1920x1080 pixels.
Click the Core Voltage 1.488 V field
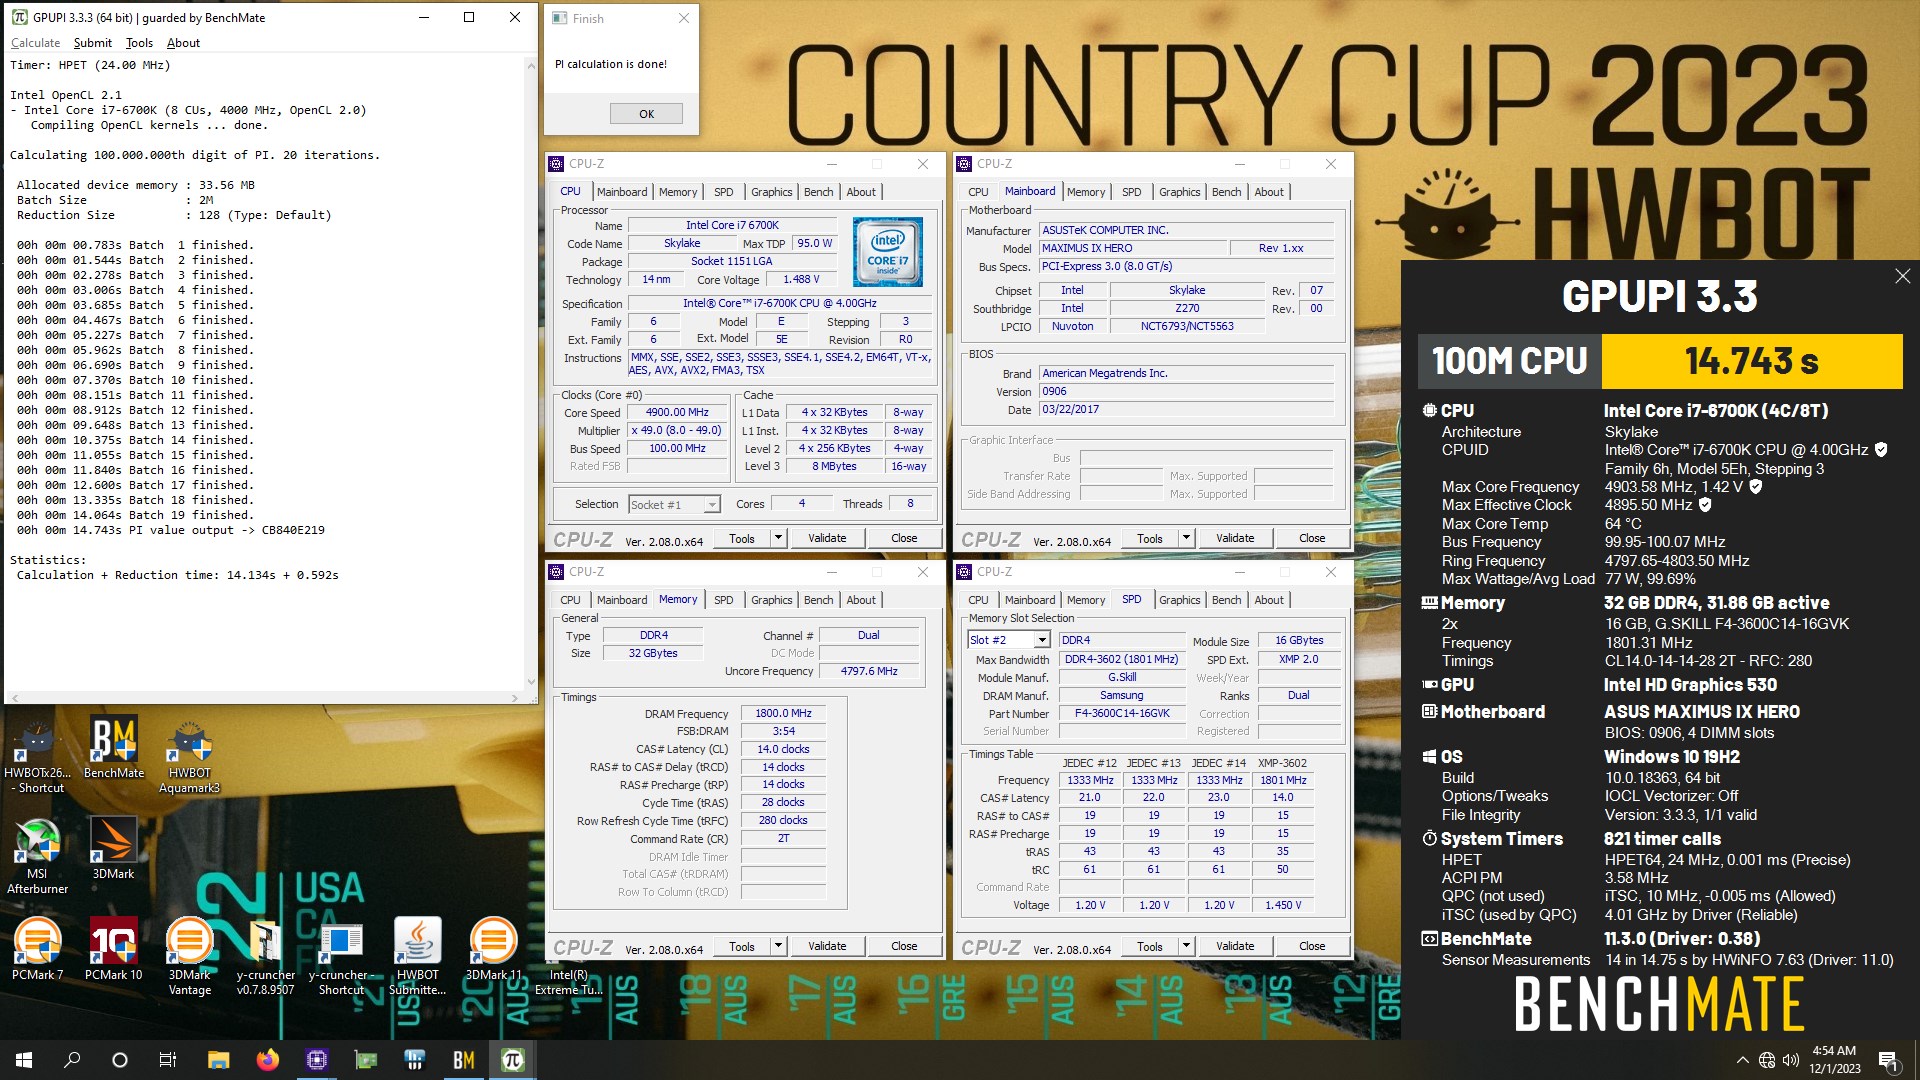[801, 280]
